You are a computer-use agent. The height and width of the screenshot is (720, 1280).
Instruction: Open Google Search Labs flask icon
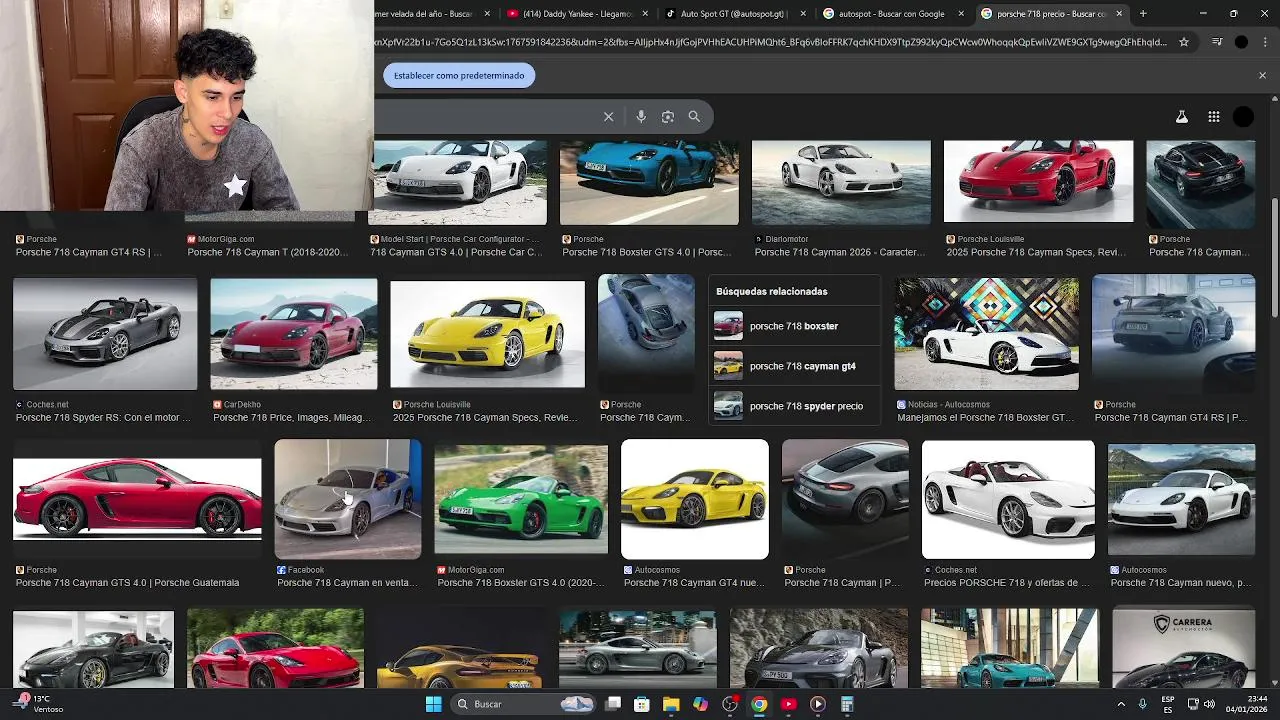click(x=1182, y=117)
